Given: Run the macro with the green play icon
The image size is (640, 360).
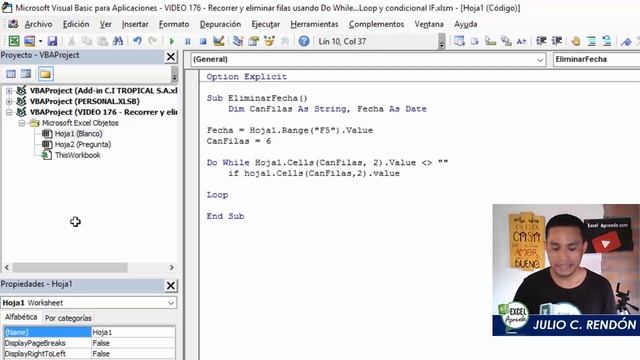Looking at the screenshot, I should point(172,41).
